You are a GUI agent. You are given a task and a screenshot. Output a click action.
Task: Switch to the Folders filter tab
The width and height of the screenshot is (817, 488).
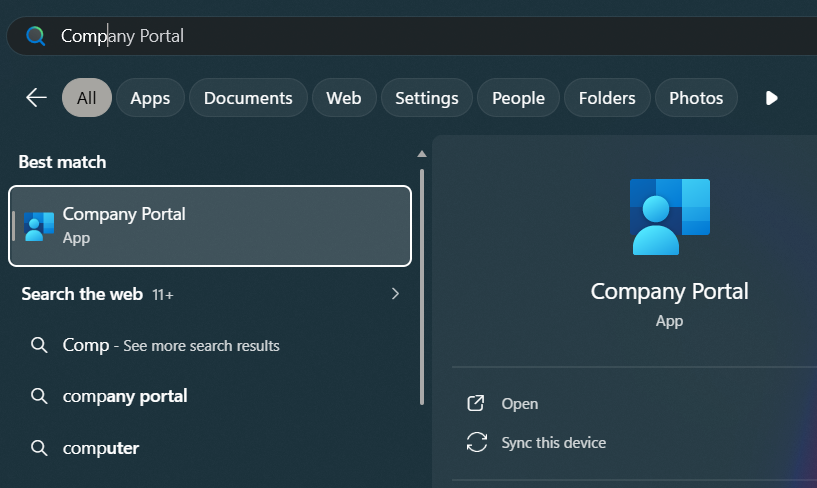[607, 98]
